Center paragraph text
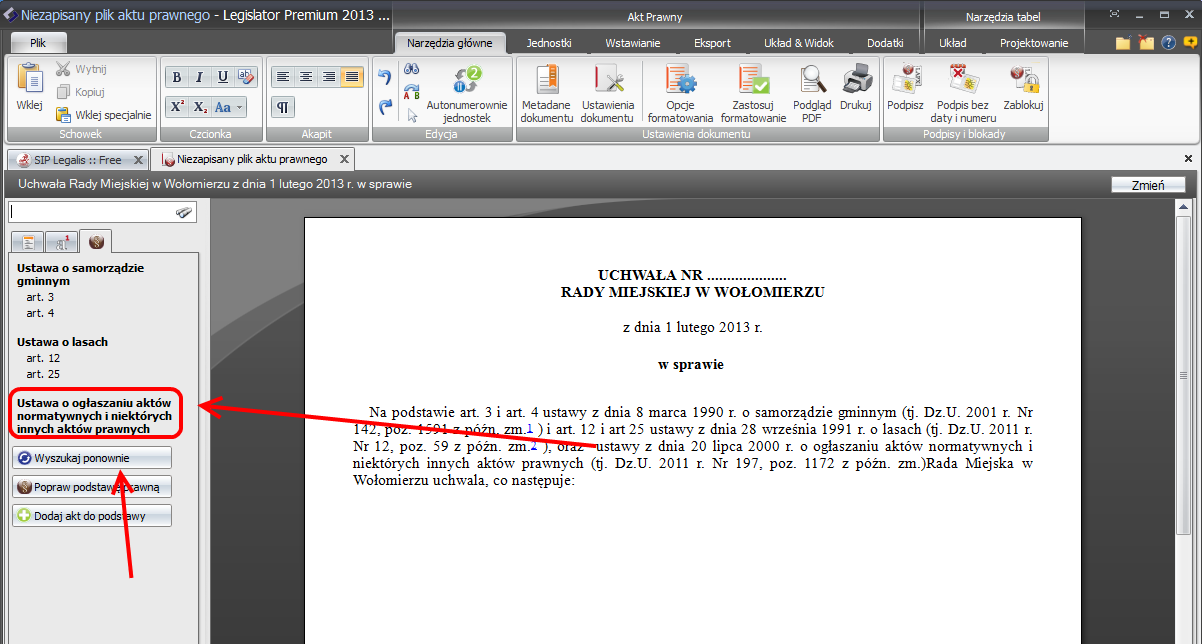This screenshot has height=644, width=1202. pyautogui.click(x=306, y=77)
